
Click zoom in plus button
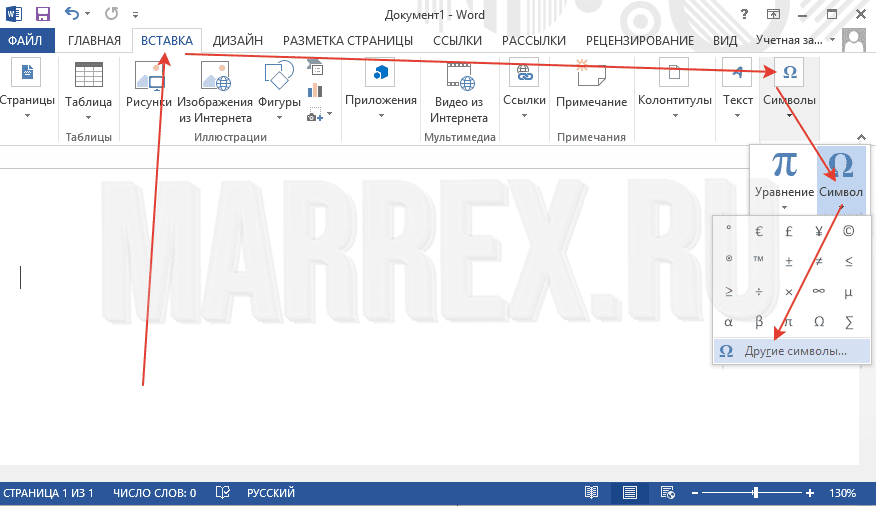point(810,493)
